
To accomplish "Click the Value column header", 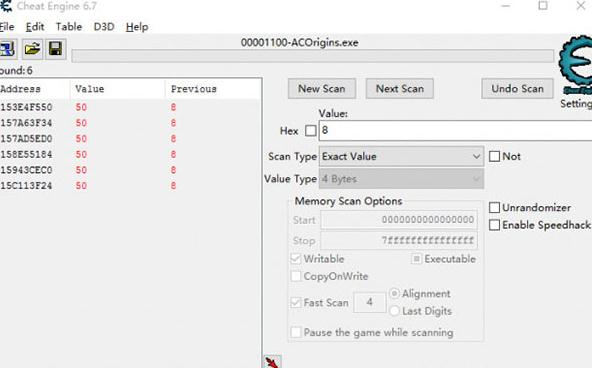I will pos(117,89).
